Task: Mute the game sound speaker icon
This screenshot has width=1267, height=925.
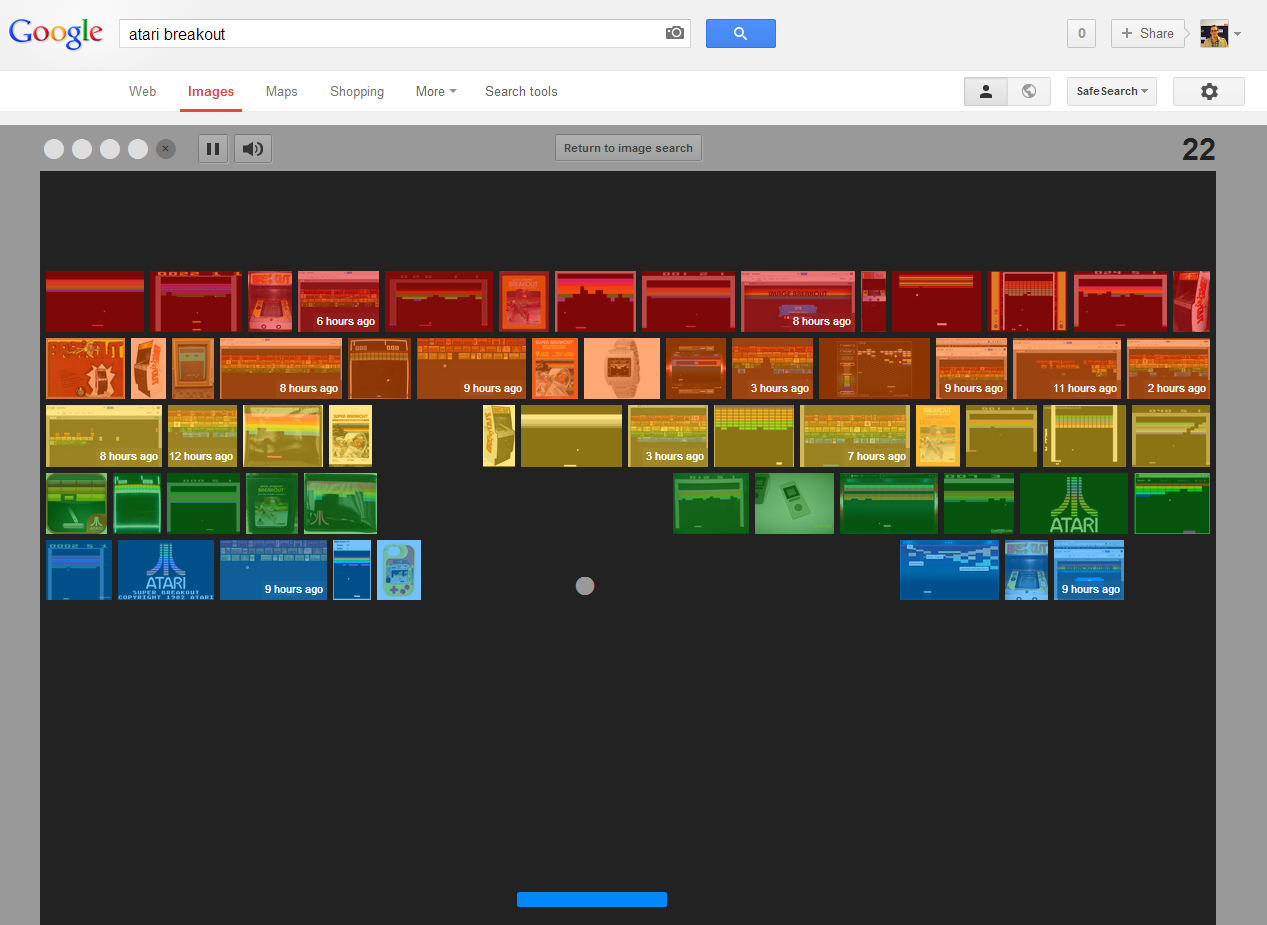Action: pyautogui.click(x=253, y=149)
